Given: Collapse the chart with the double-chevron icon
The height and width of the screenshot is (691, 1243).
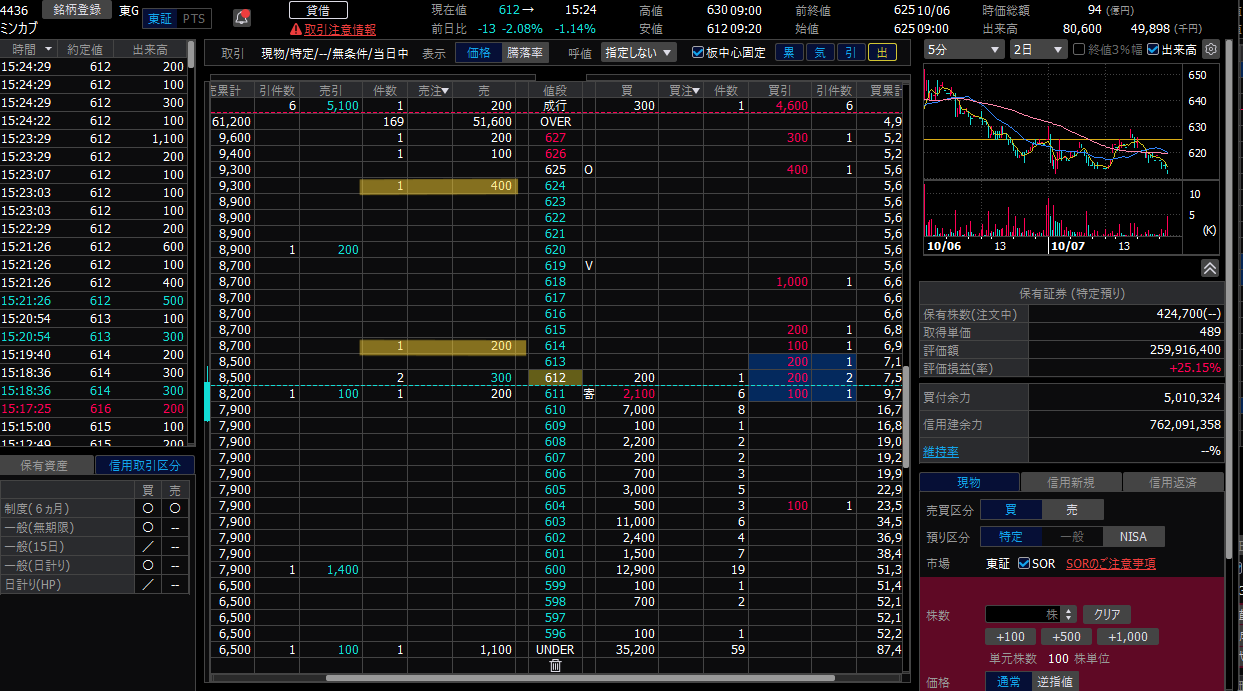Looking at the screenshot, I should tap(1209, 268).
